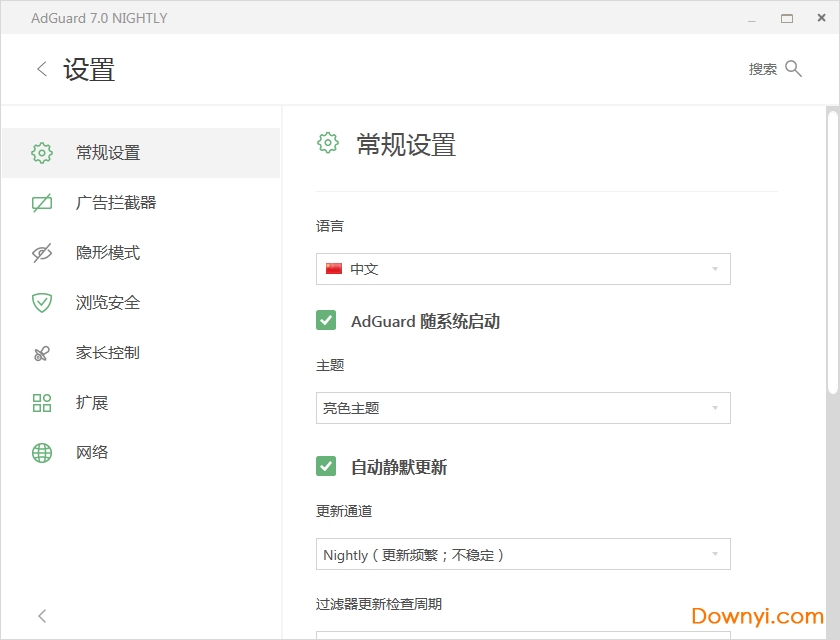Expand the 主题 theme dropdown

click(x=522, y=408)
